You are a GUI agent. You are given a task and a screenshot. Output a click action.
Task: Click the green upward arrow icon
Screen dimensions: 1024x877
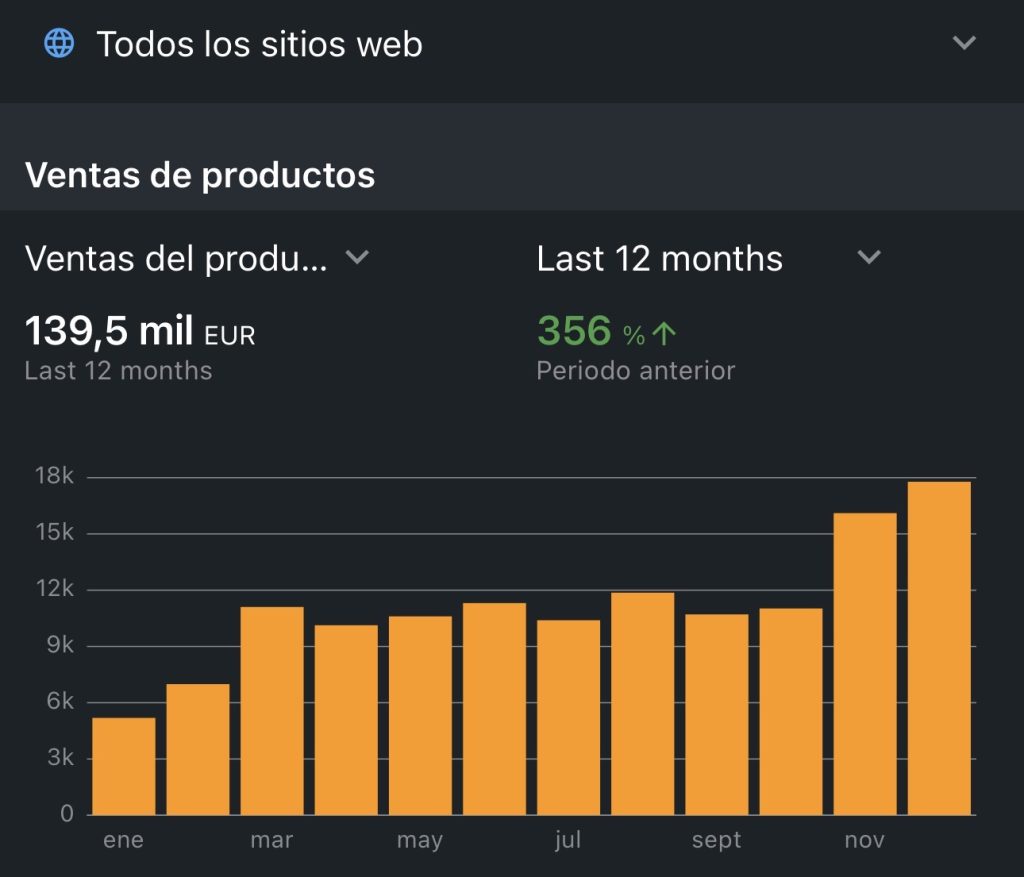coord(665,334)
